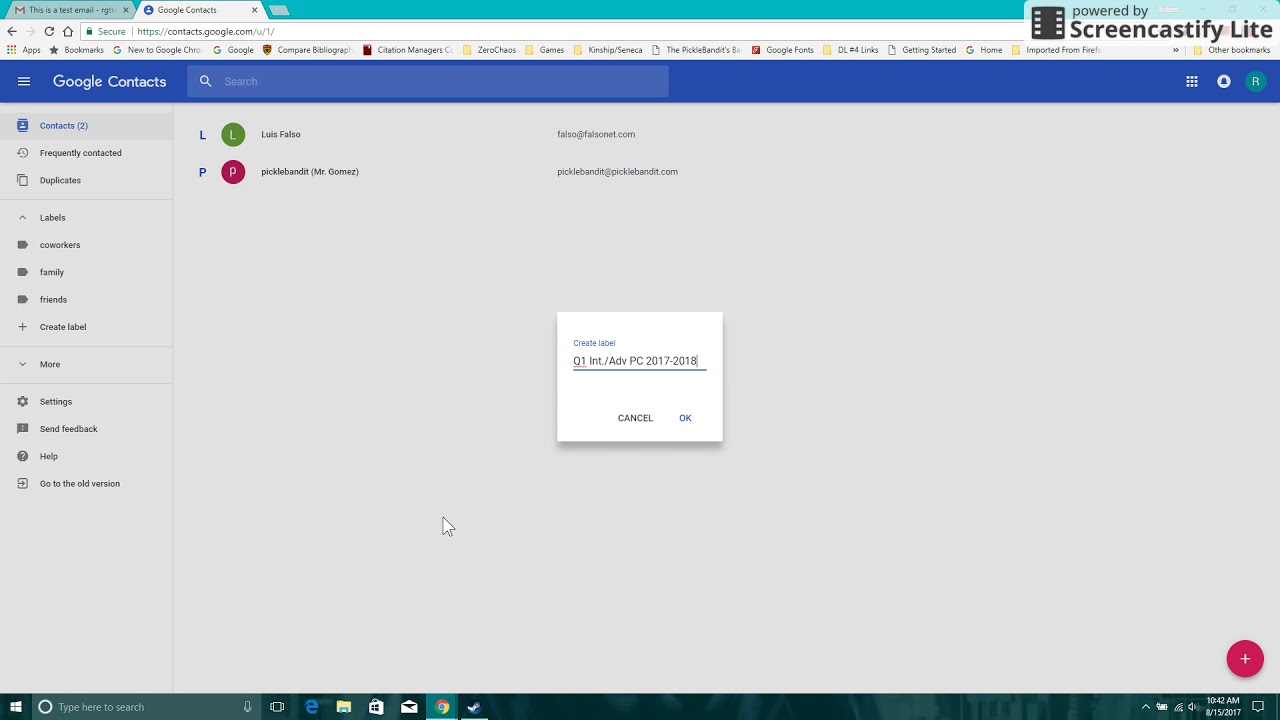Click the plus icon beside Create label
The height and width of the screenshot is (720, 1280).
tap(22, 327)
